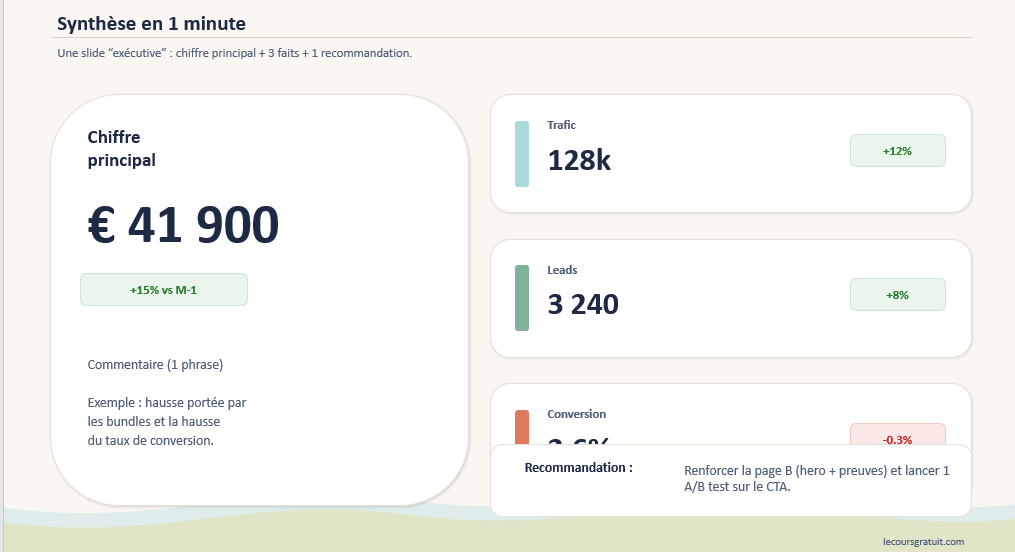Click the 128k traffic value
Image resolution: width=1015 pixels, height=552 pixels.
tap(579, 160)
